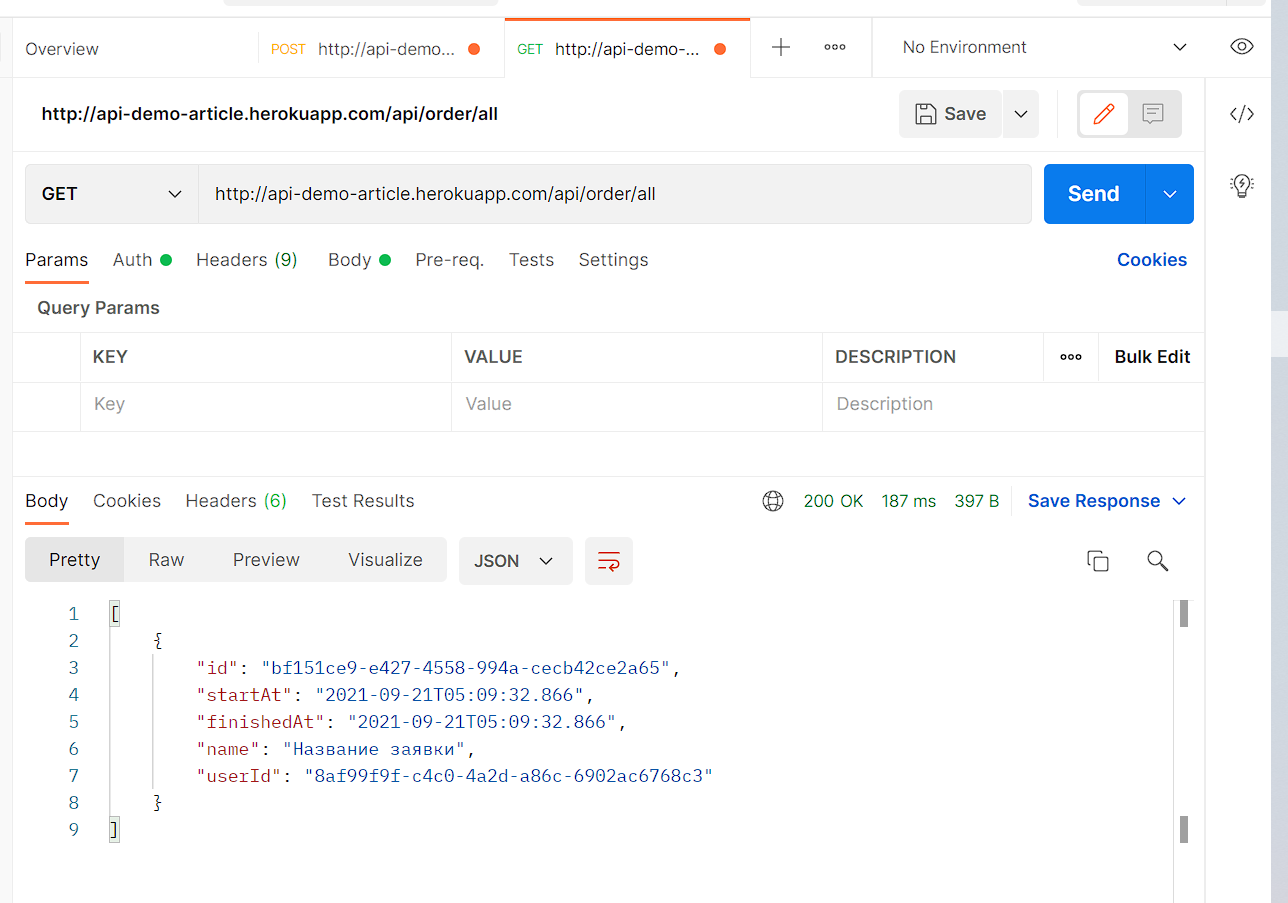
Task: Open the code snippet panel icon
Action: pos(1241,114)
